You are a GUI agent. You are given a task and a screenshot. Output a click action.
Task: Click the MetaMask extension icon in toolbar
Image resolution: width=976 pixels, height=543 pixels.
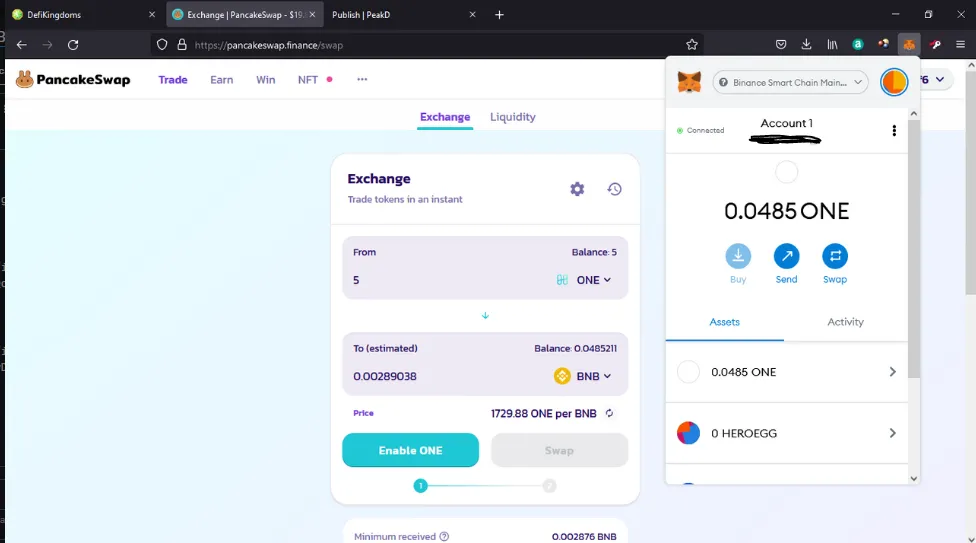pos(909,45)
